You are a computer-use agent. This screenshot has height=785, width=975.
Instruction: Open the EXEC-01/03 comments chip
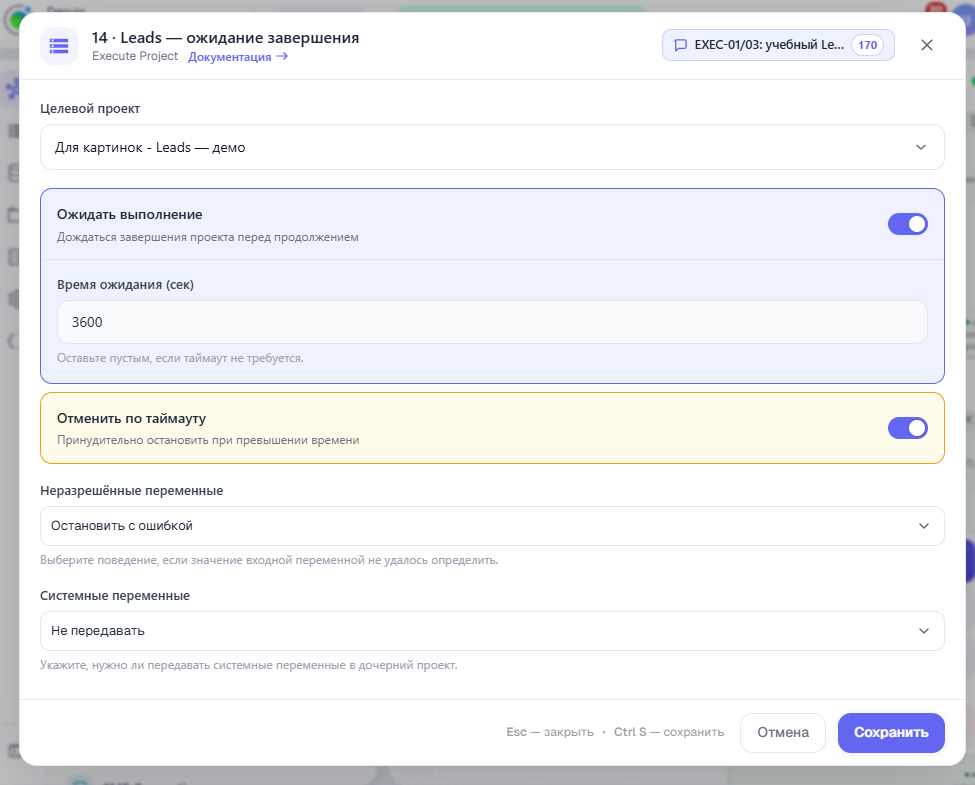coord(778,45)
